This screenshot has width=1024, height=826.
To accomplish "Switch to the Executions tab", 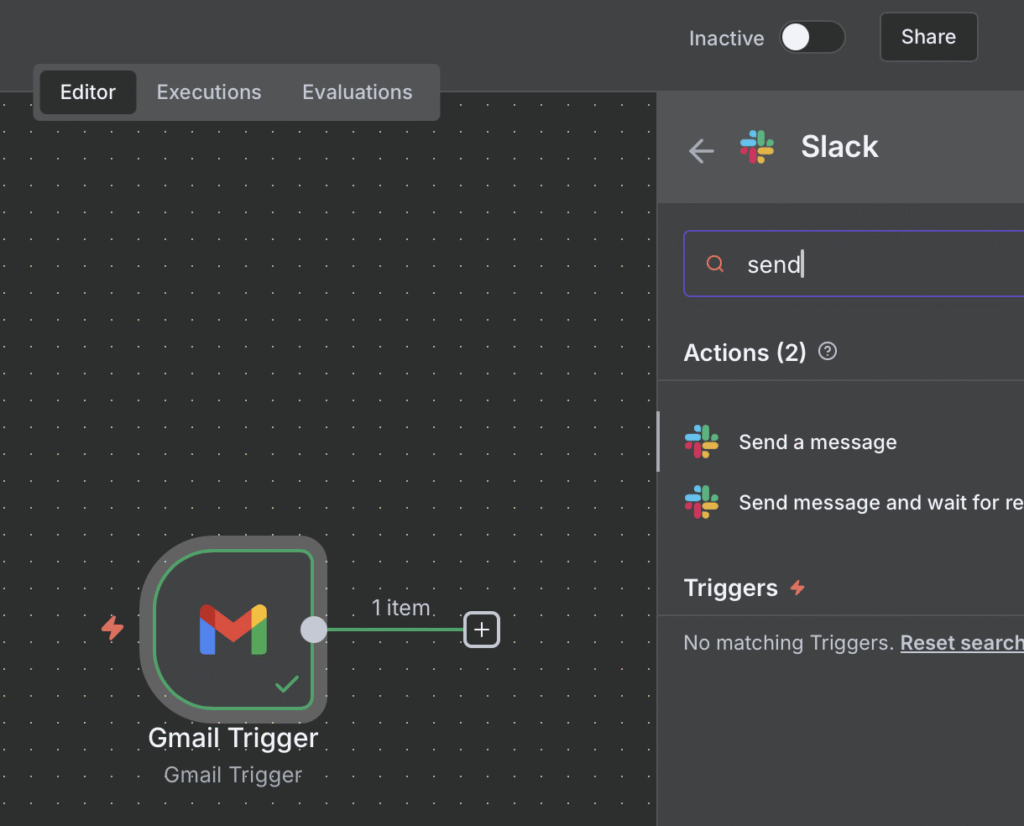I will [209, 92].
